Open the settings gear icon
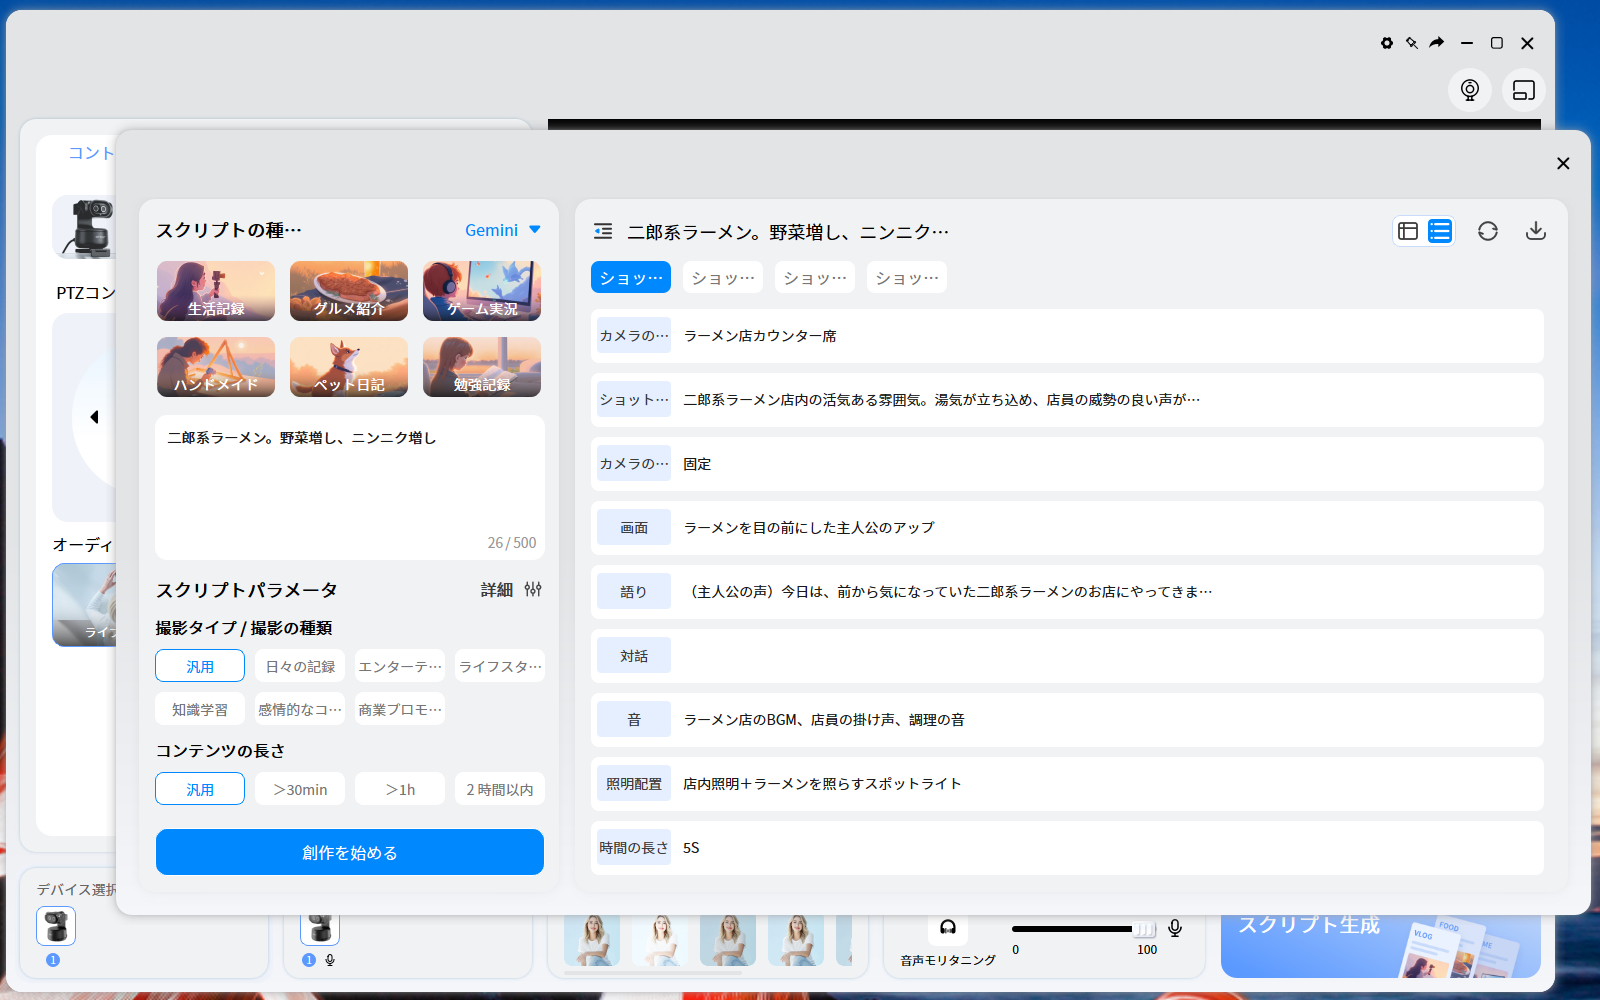The width and height of the screenshot is (1600, 1000). click(x=1386, y=43)
